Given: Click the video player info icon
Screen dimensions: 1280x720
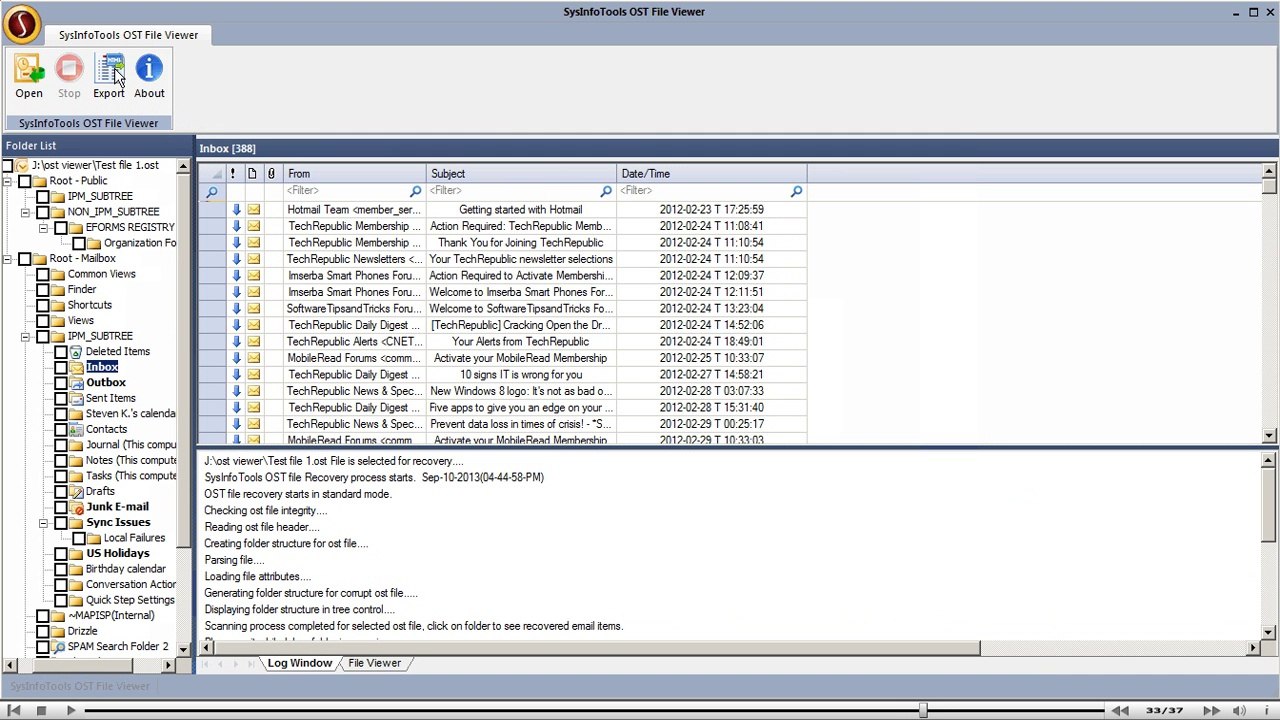Looking at the screenshot, I should pyautogui.click(x=1266, y=710).
